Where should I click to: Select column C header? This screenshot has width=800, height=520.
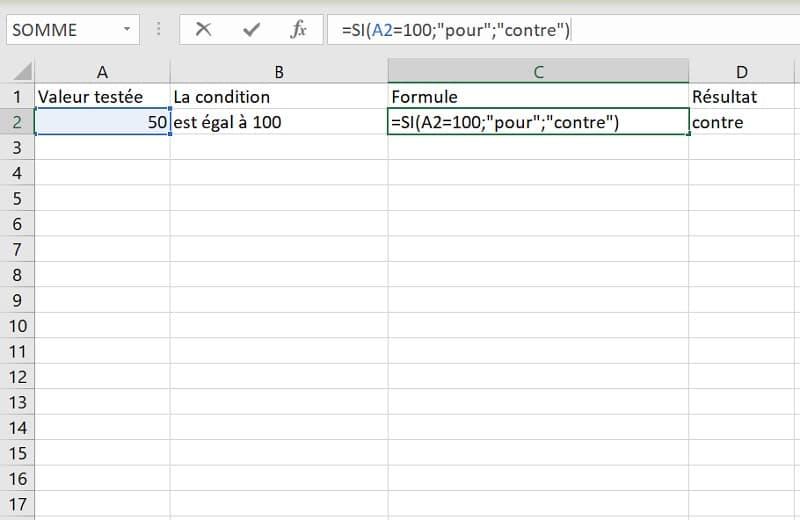538,71
